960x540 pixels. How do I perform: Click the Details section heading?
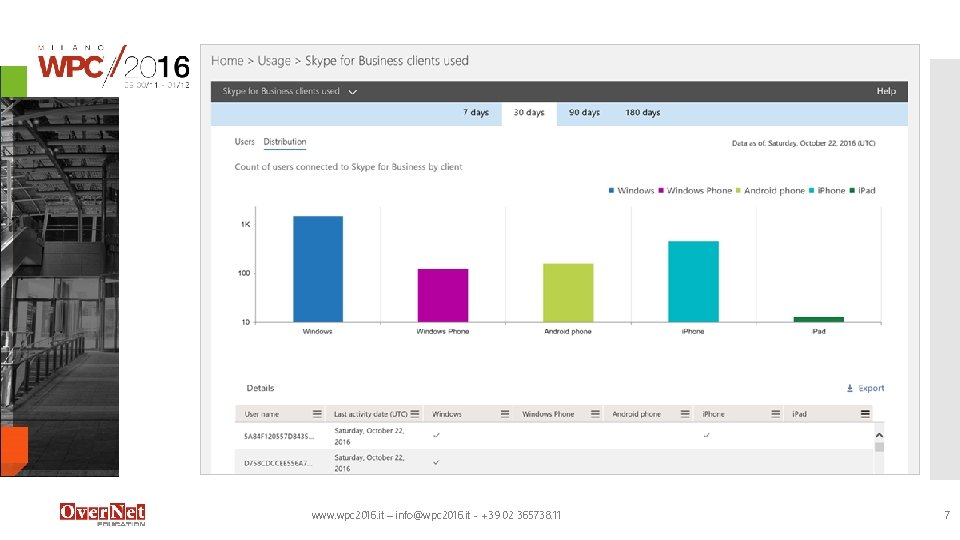tap(260, 388)
